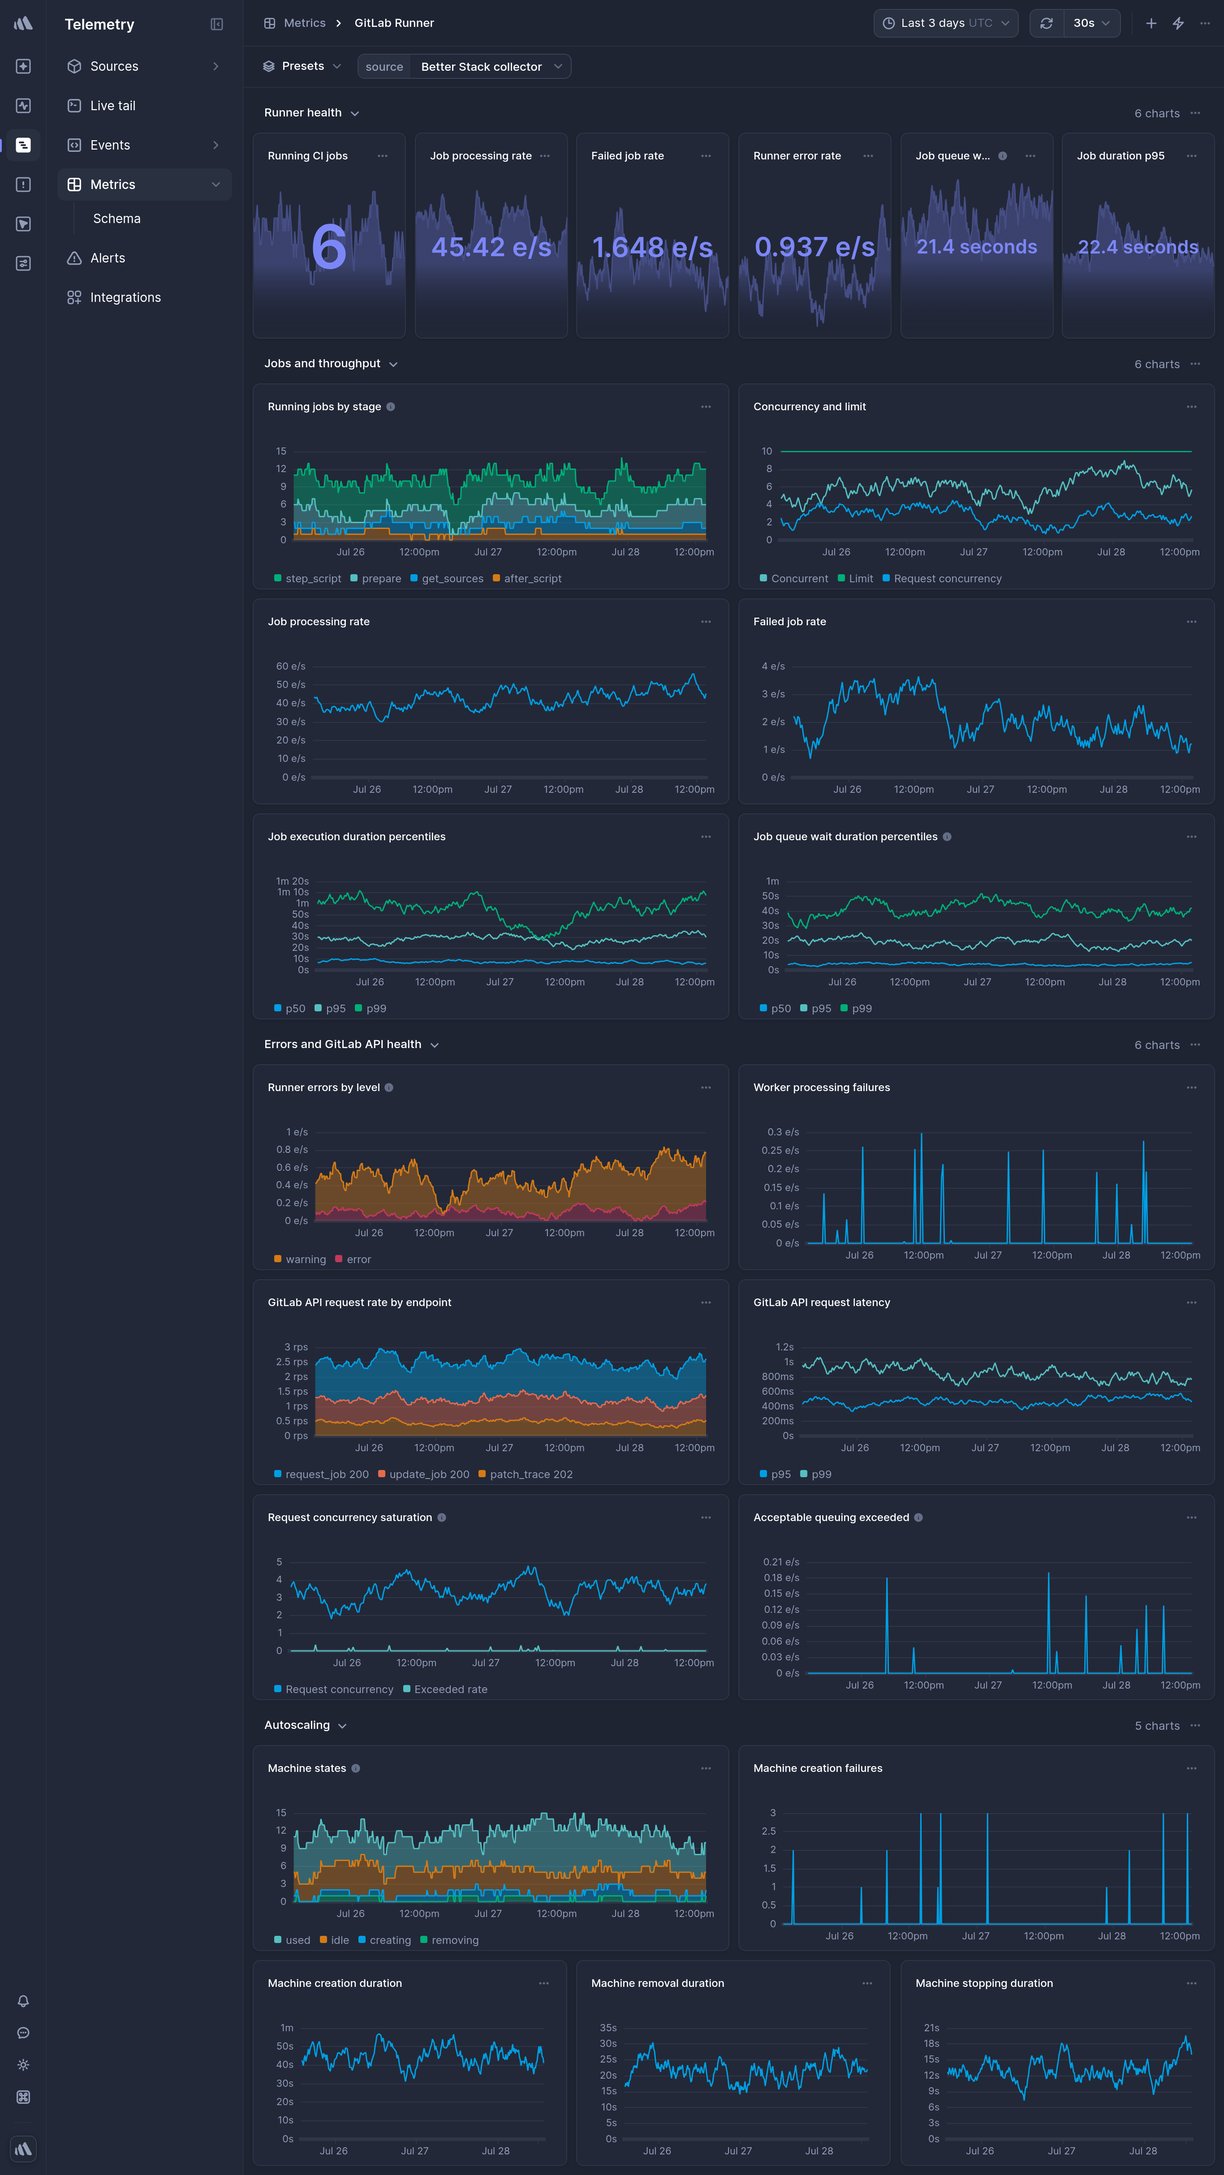Toggle the Limit legend series
Image resolution: width=1224 pixels, height=2175 pixels.
tap(856, 579)
